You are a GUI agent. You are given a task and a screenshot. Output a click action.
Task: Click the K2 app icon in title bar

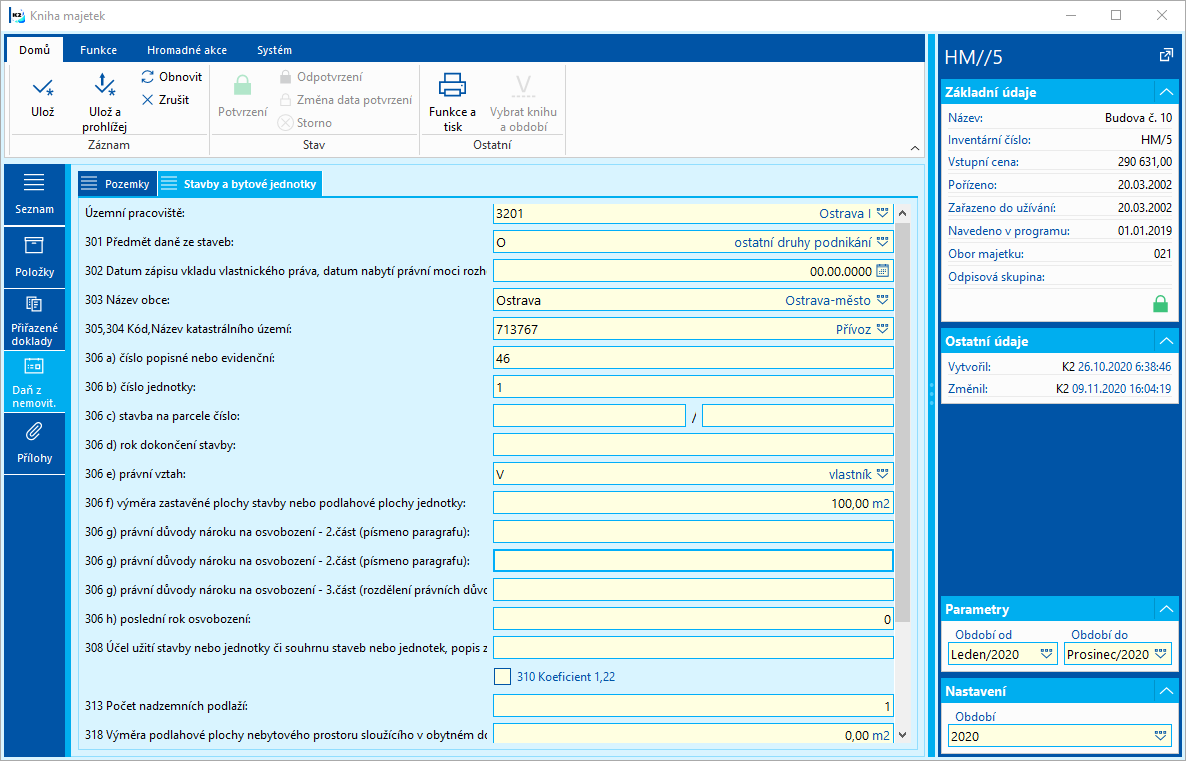tap(16, 15)
